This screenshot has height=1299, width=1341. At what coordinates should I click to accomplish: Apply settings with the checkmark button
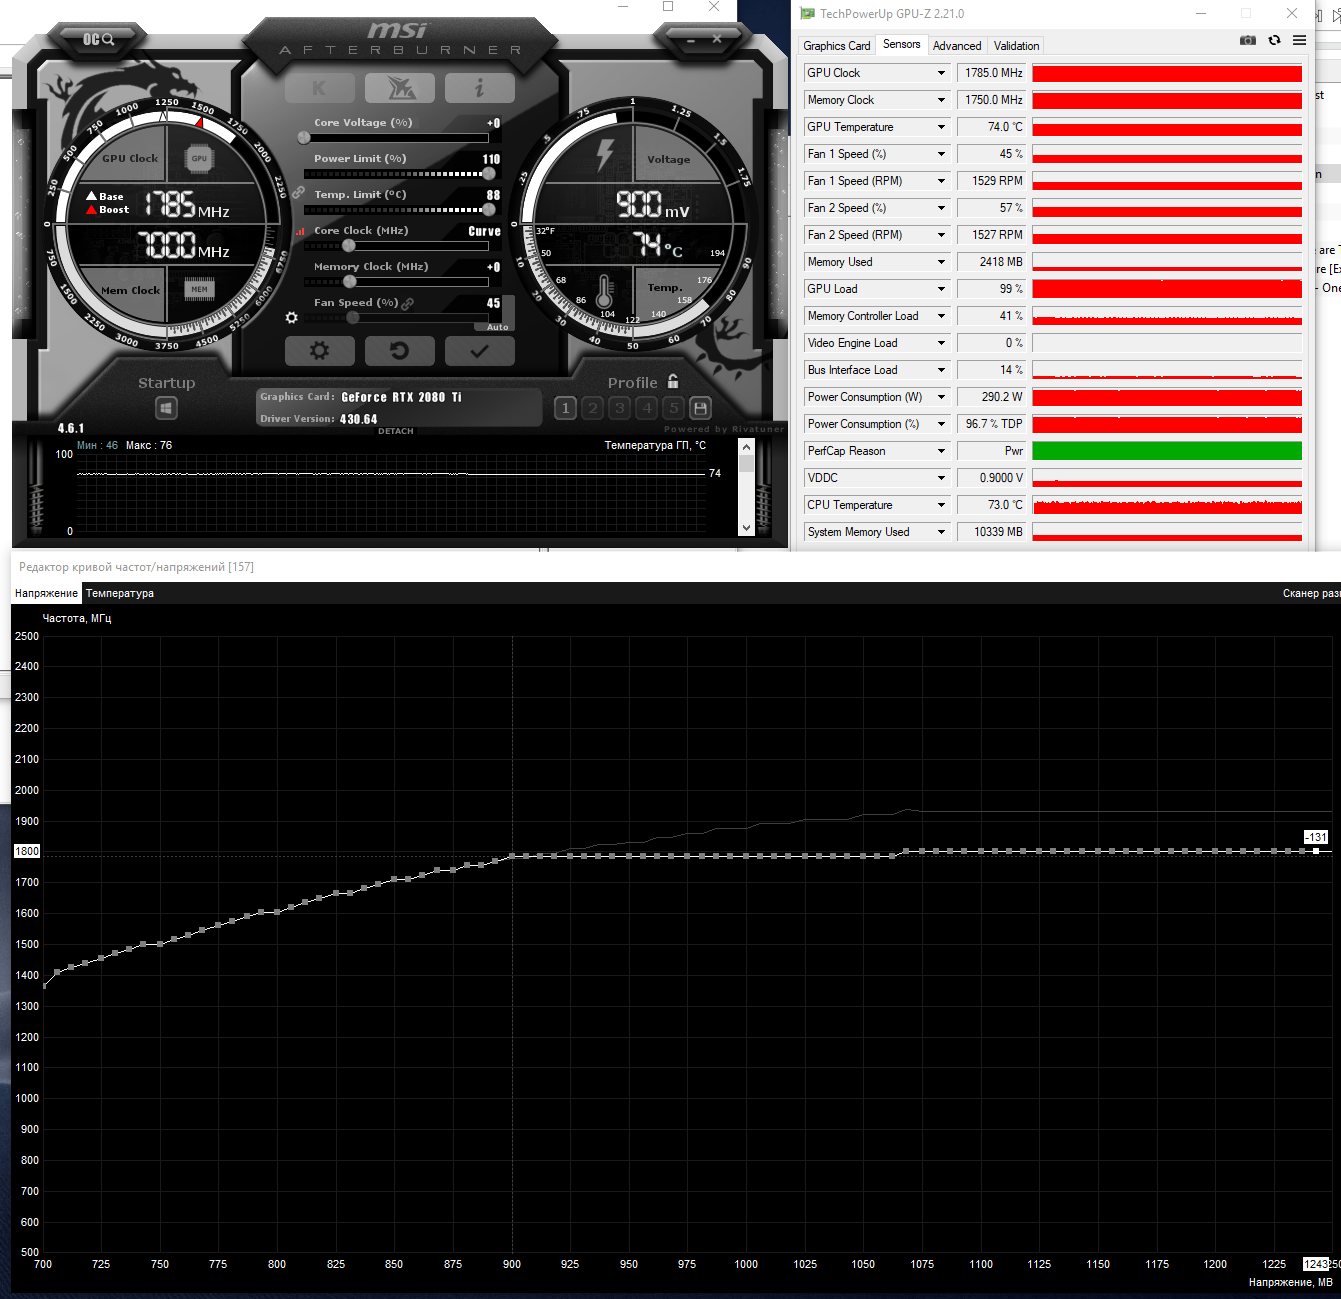click(480, 351)
